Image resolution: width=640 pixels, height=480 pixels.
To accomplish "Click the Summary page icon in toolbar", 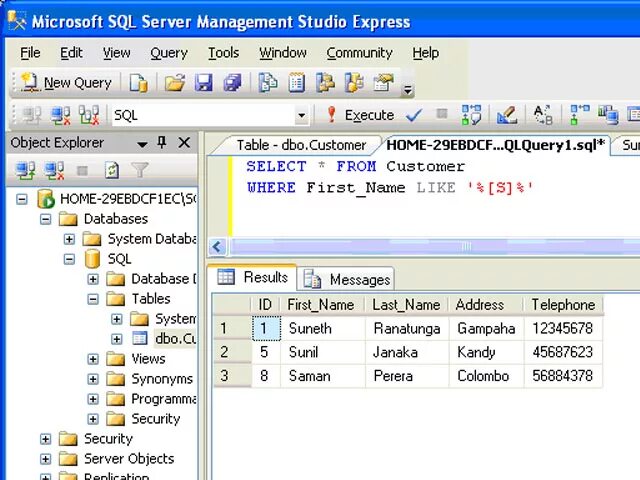I will point(297,83).
